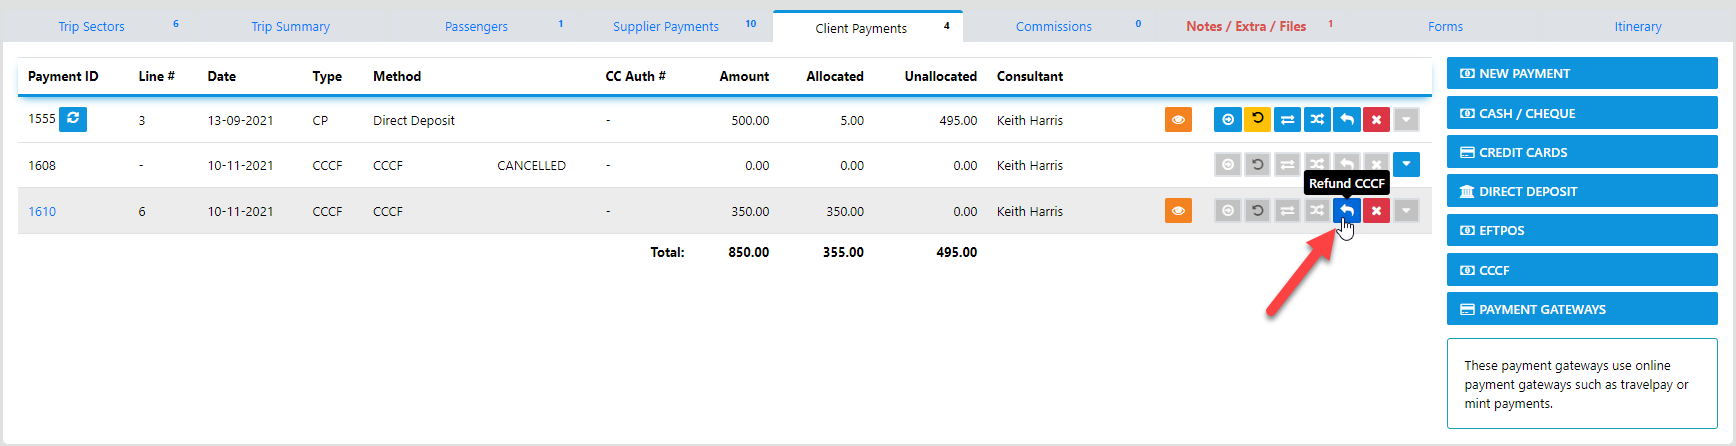Click refresh icon next to payment 1555
The height and width of the screenshot is (446, 1736).
(x=73, y=119)
